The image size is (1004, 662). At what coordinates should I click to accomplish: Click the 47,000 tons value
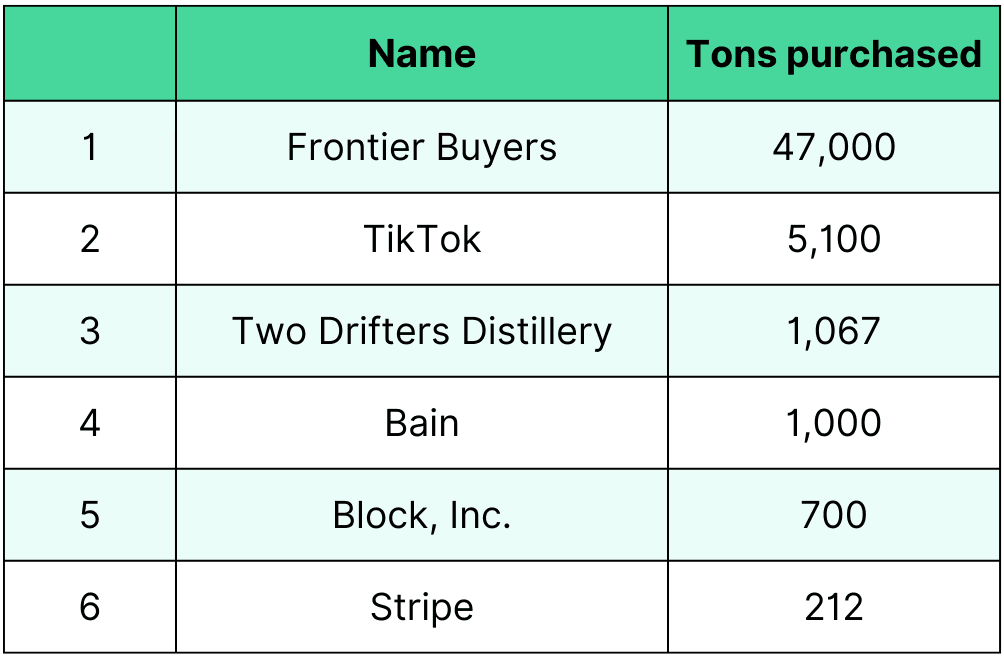[x=834, y=147]
